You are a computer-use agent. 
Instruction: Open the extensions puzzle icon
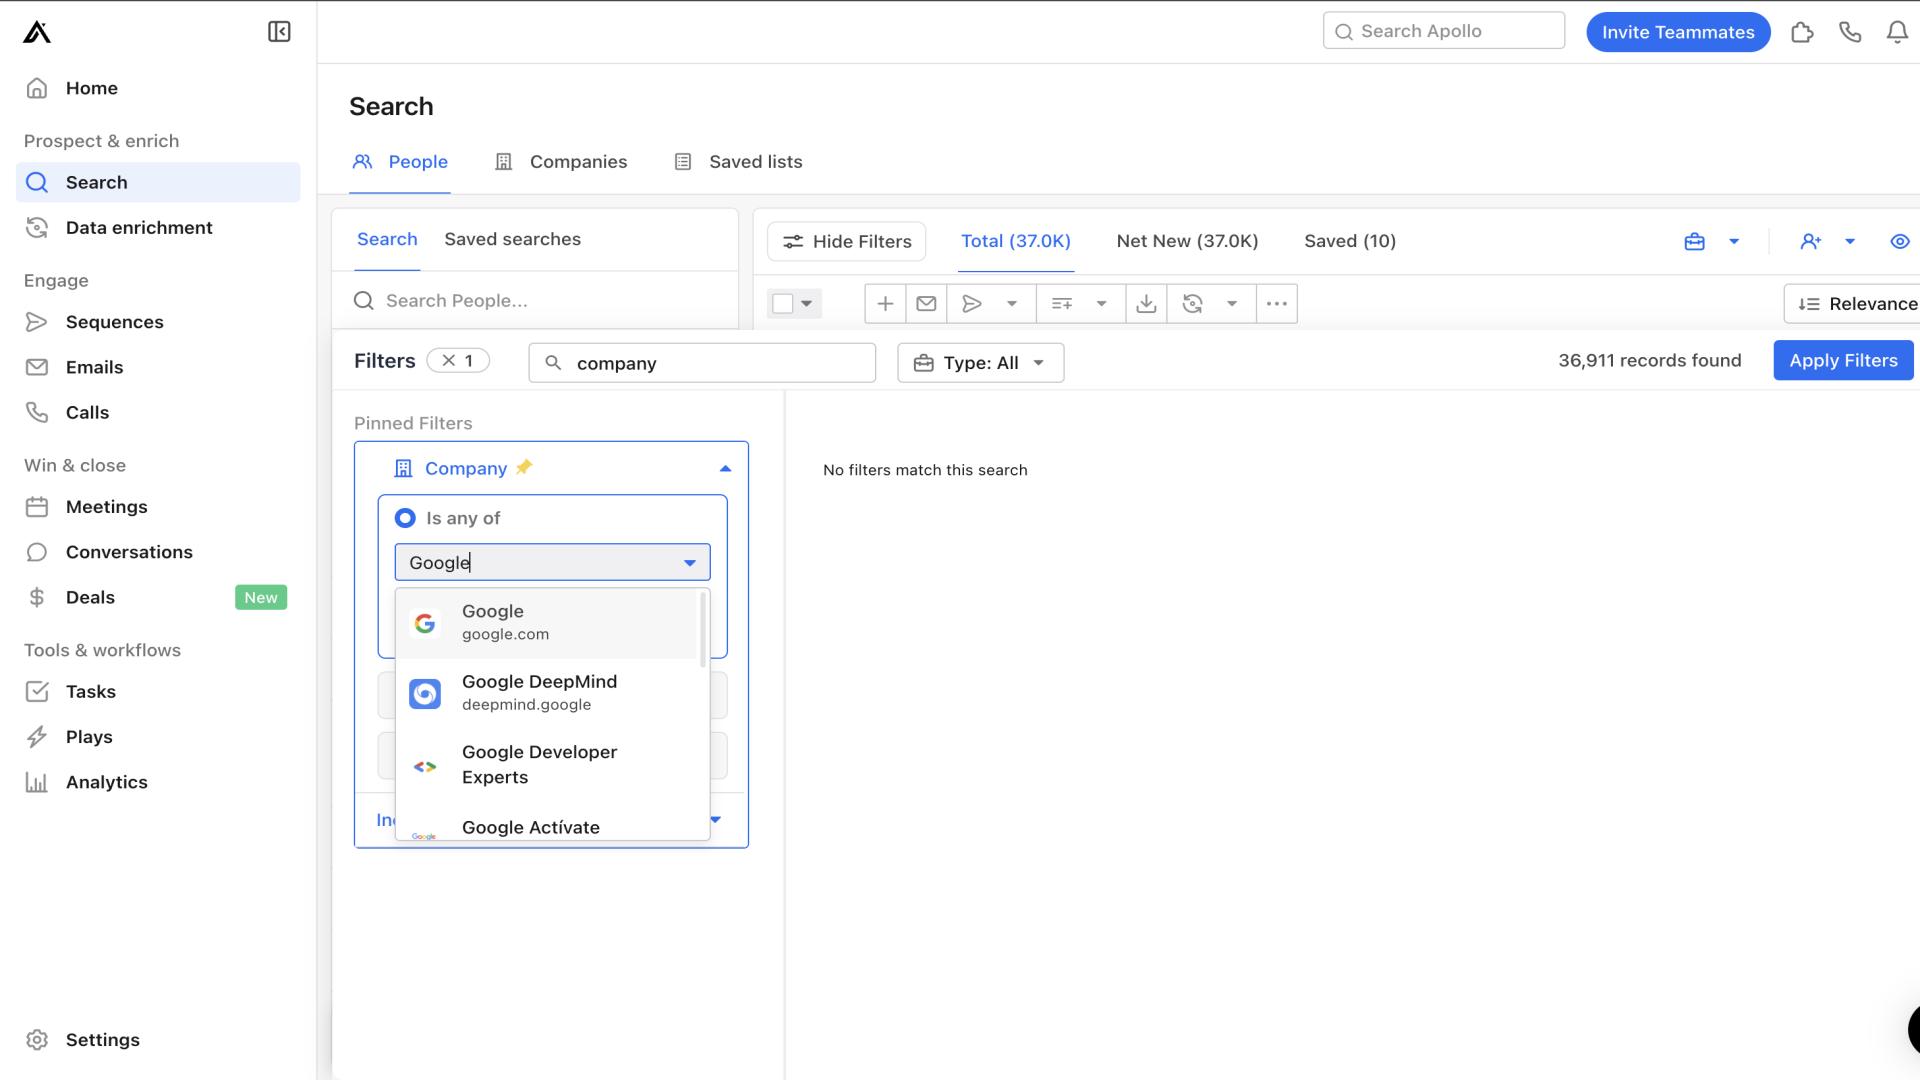[1802, 32]
